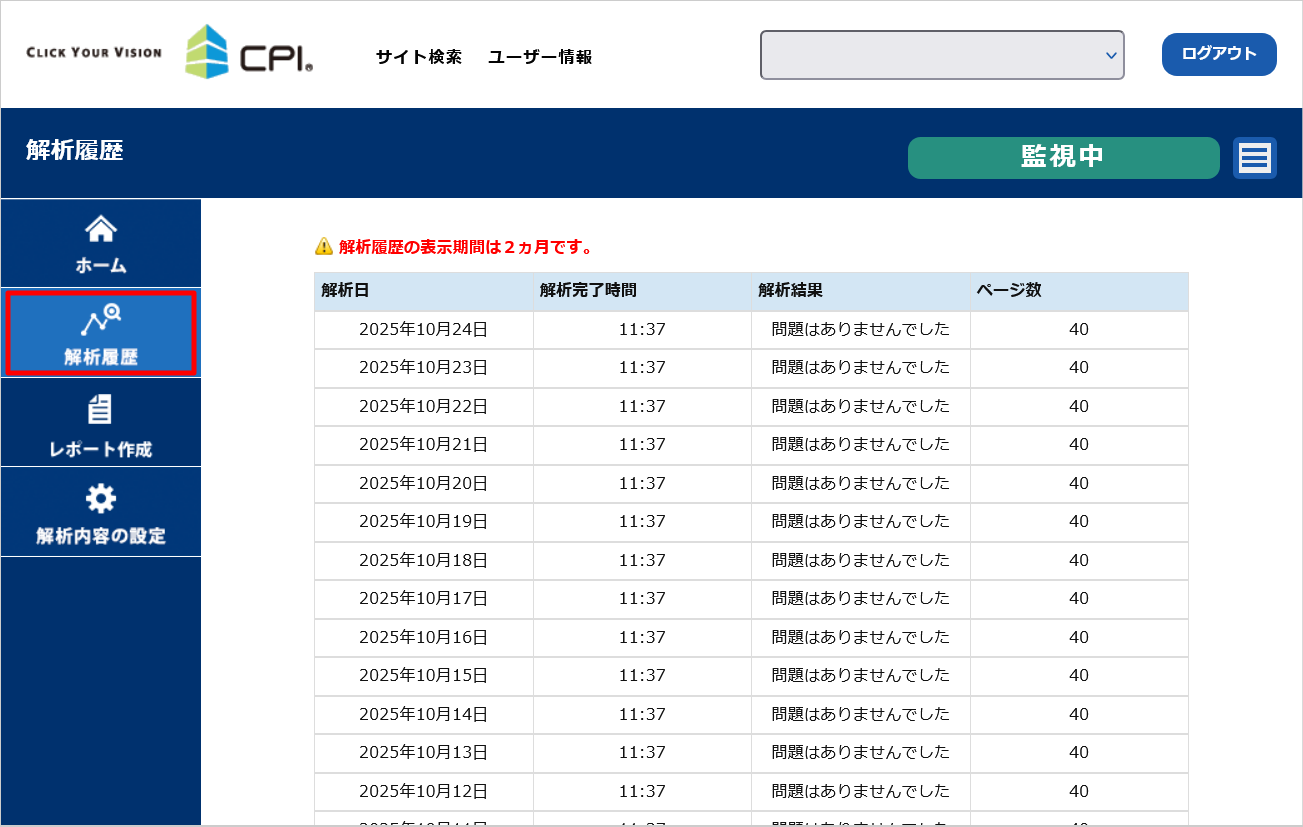Open 解析内容の設定 gear icon
The width and height of the screenshot is (1303, 827).
pyautogui.click(x=101, y=497)
